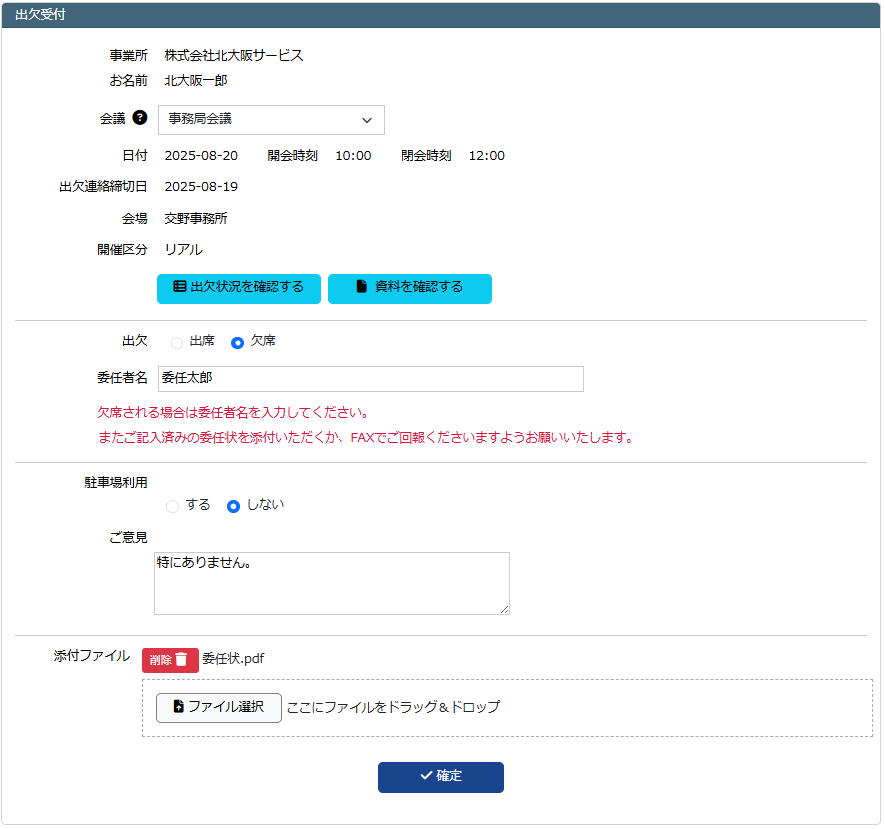Open the 事務局会議 meeting dropdown
The image size is (885, 829).
270,119
